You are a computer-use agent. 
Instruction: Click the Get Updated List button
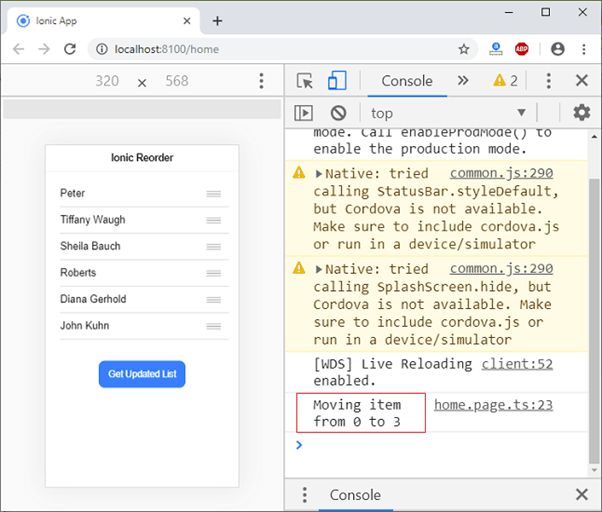(x=142, y=374)
